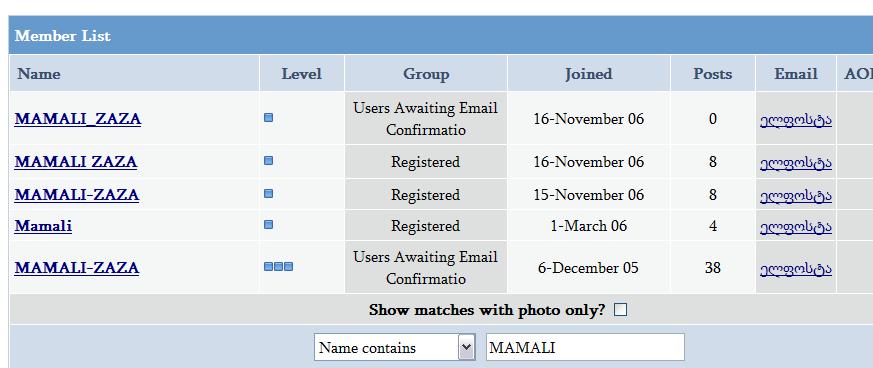Click the Posts column header

(713, 74)
